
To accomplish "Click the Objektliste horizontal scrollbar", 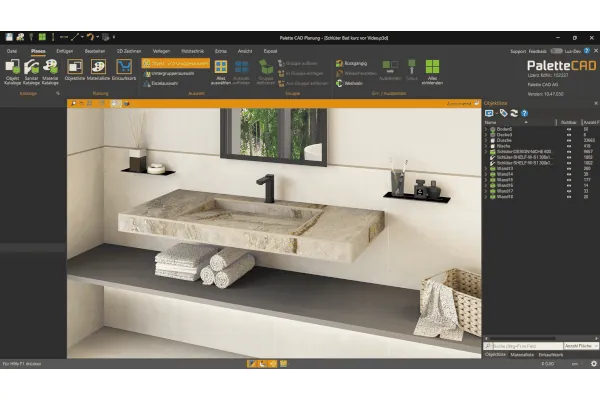I will point(522,338).
